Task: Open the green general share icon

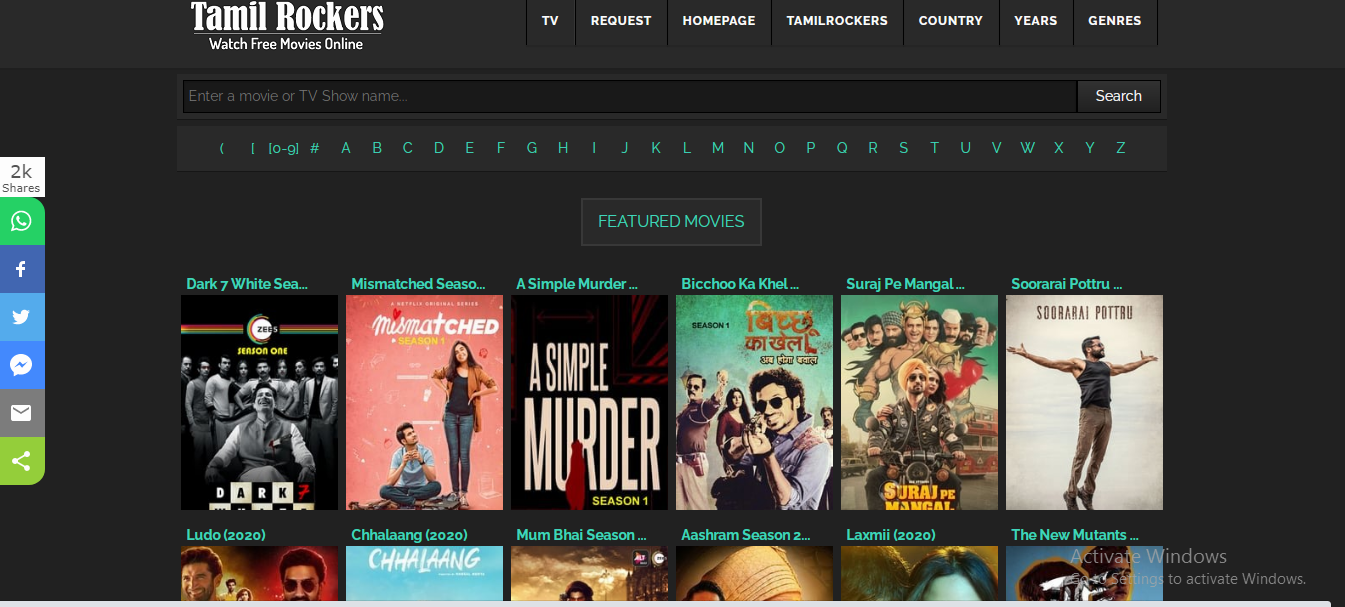Action: pos(22,461)
